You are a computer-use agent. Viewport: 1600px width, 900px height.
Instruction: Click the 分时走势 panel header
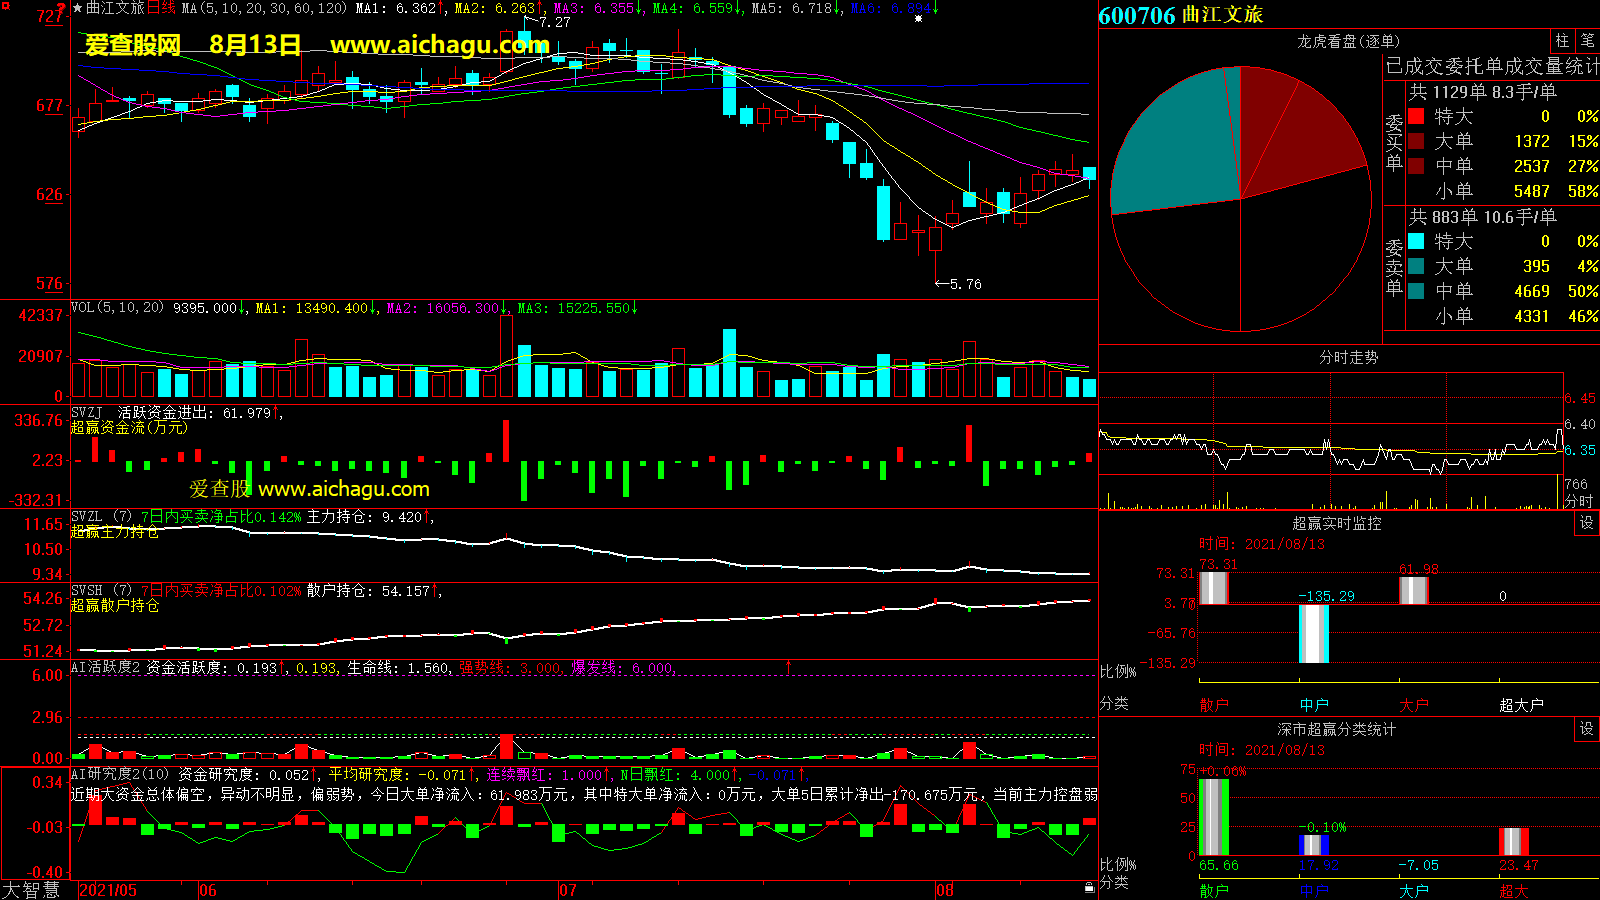[1348, 357]
